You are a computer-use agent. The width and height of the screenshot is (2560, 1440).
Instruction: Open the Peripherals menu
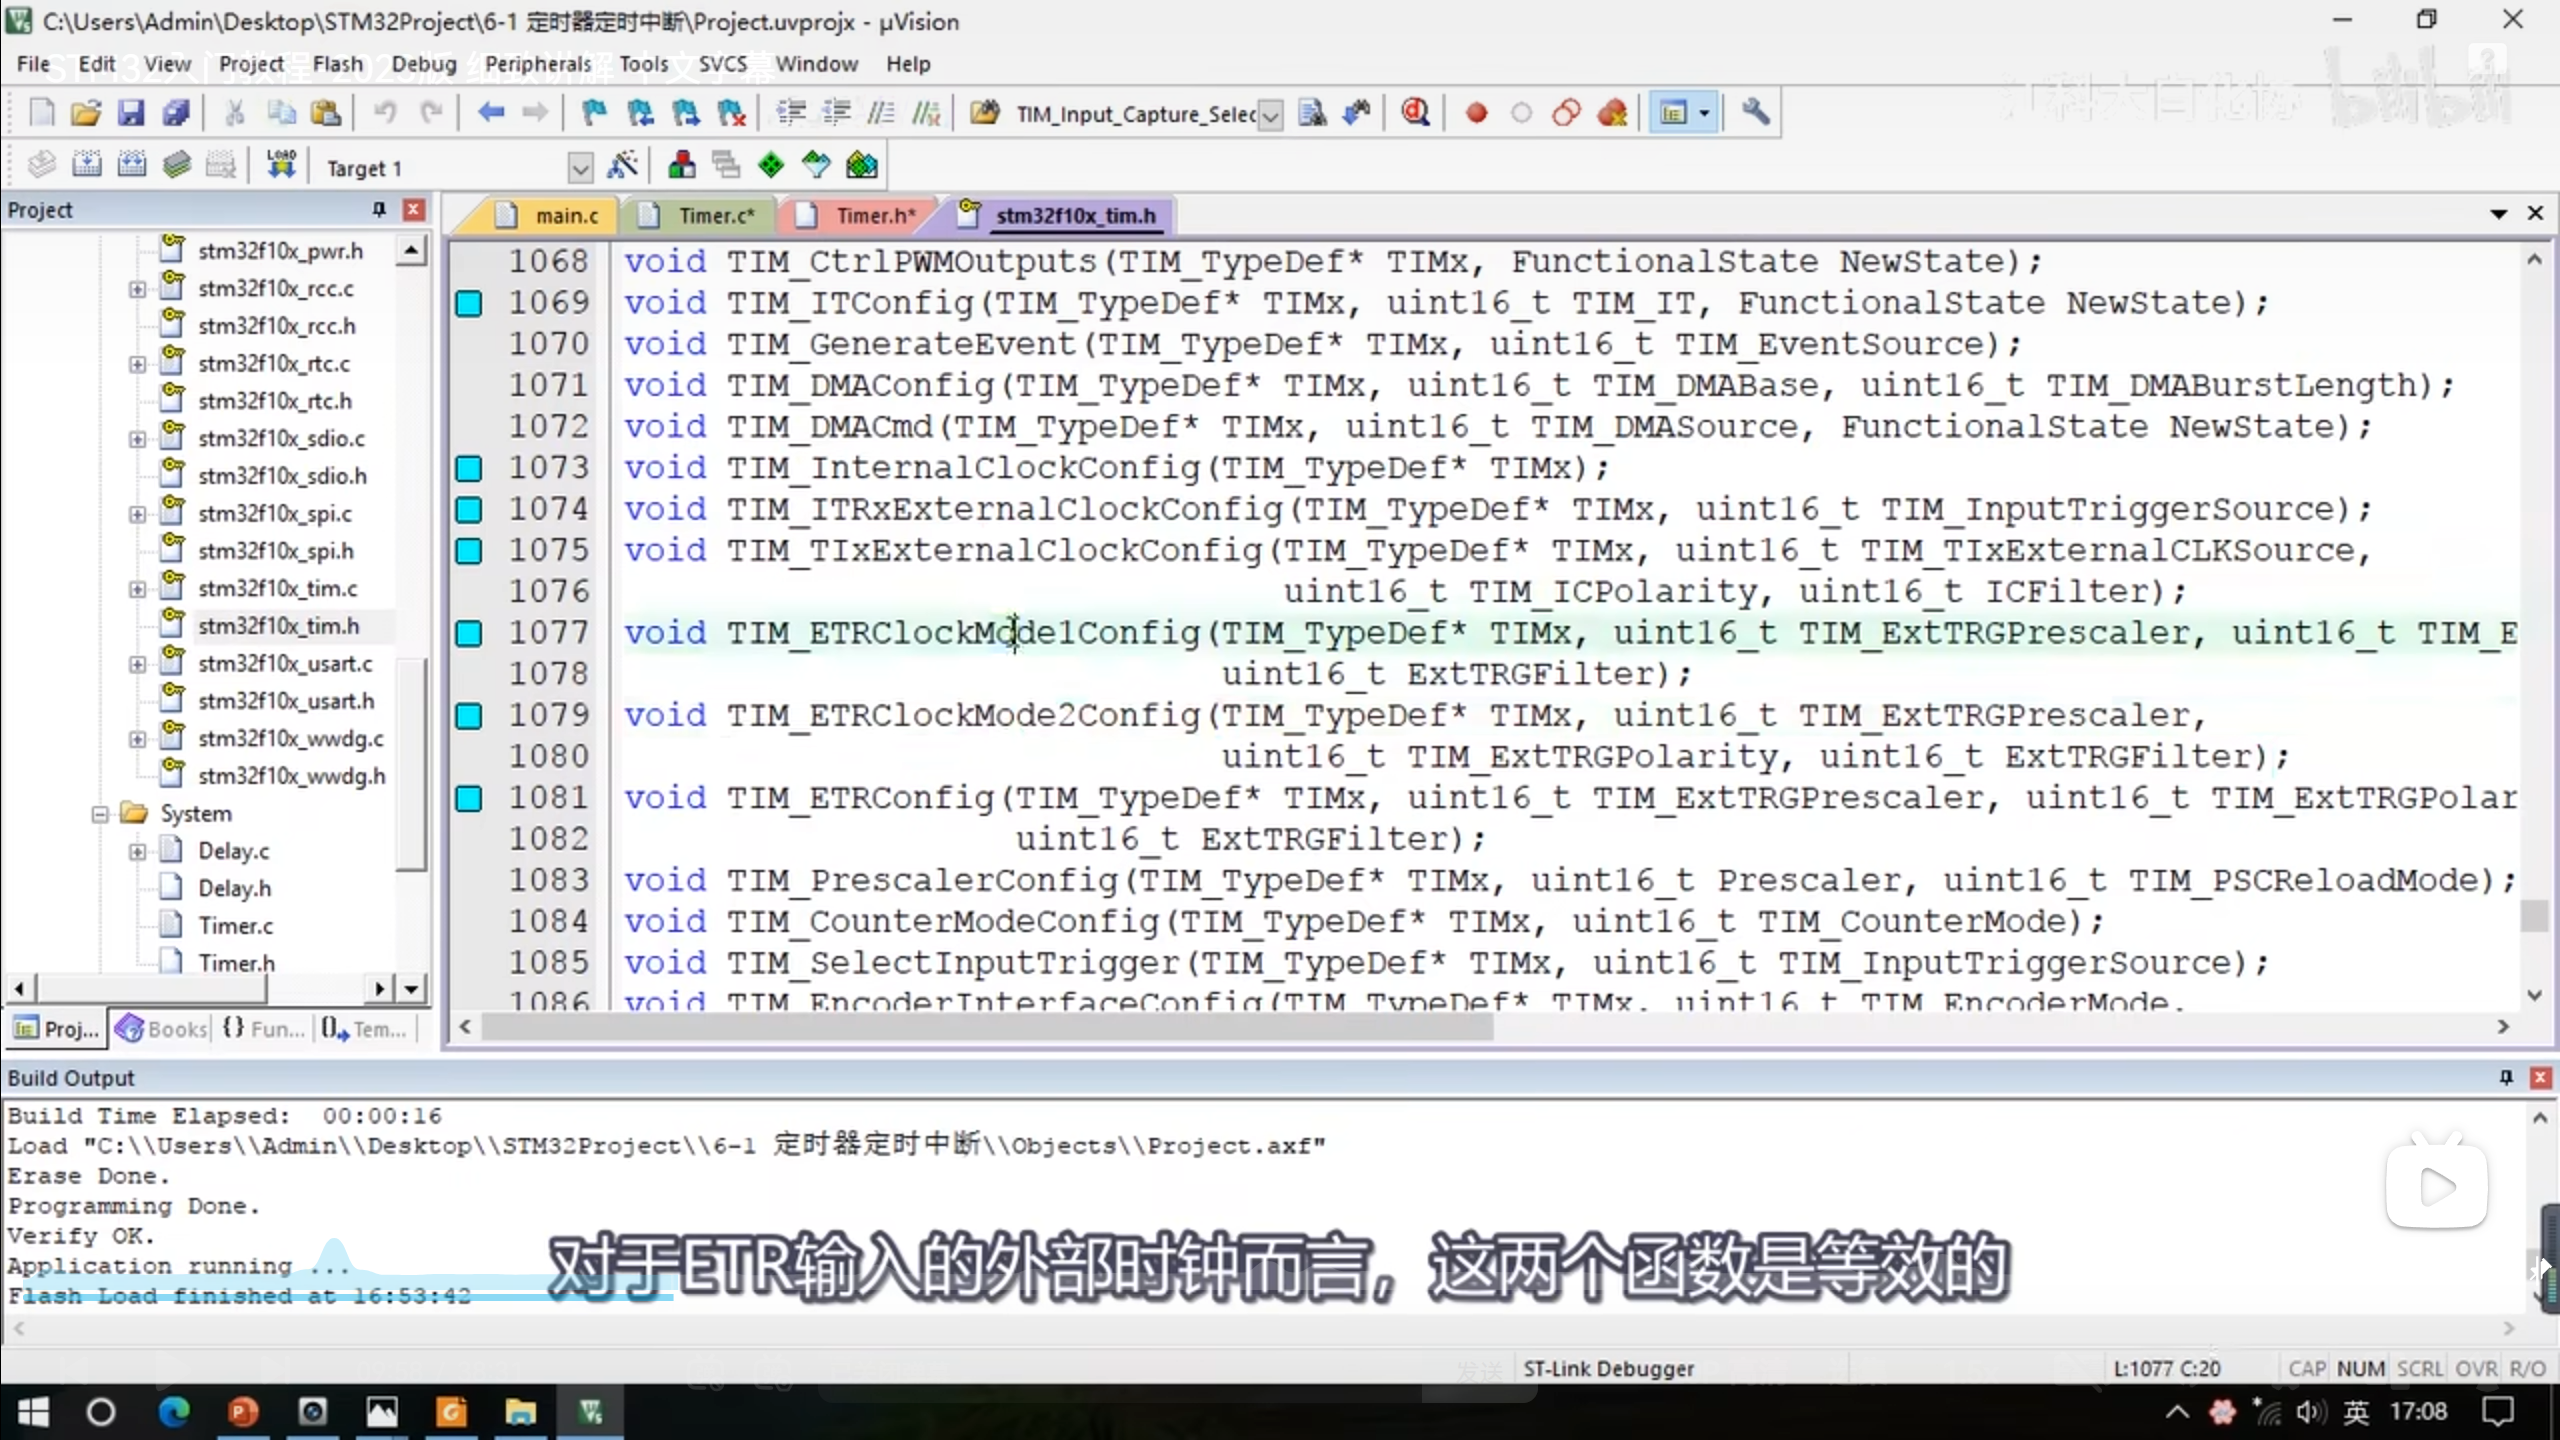pos(538,64)
